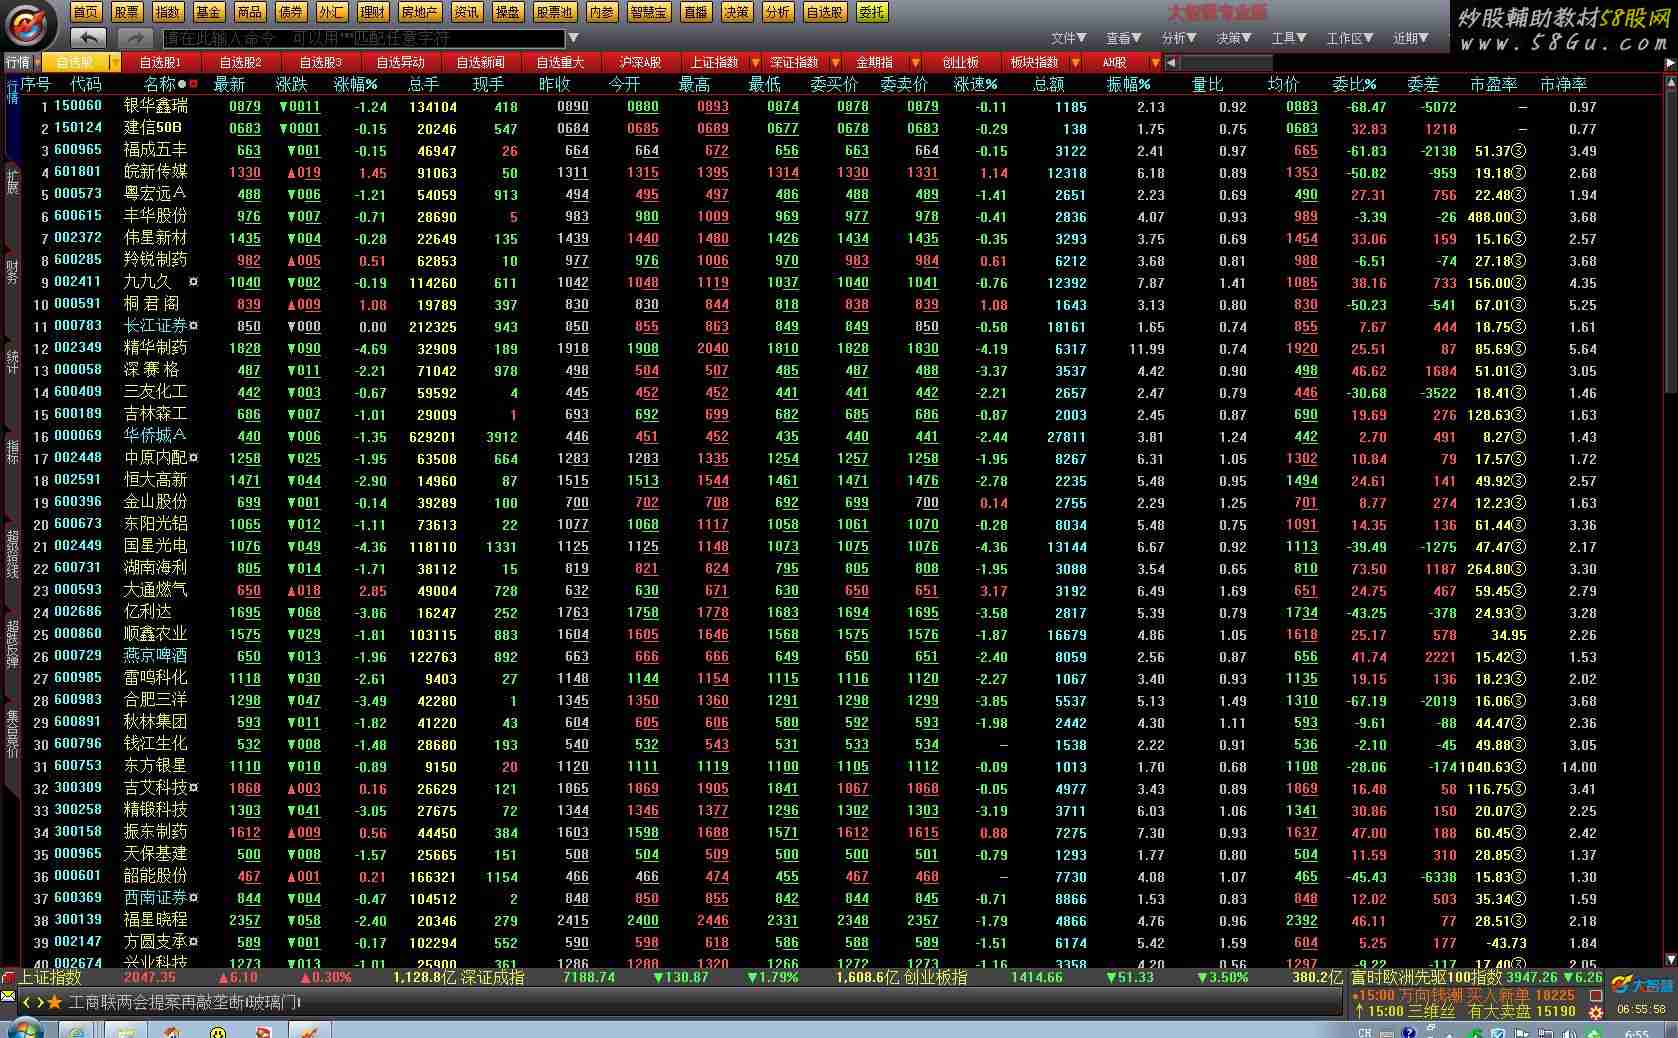Switch to the 自选股3 tab
This screenshot has height=1038, width=1678.
[320, 62]
